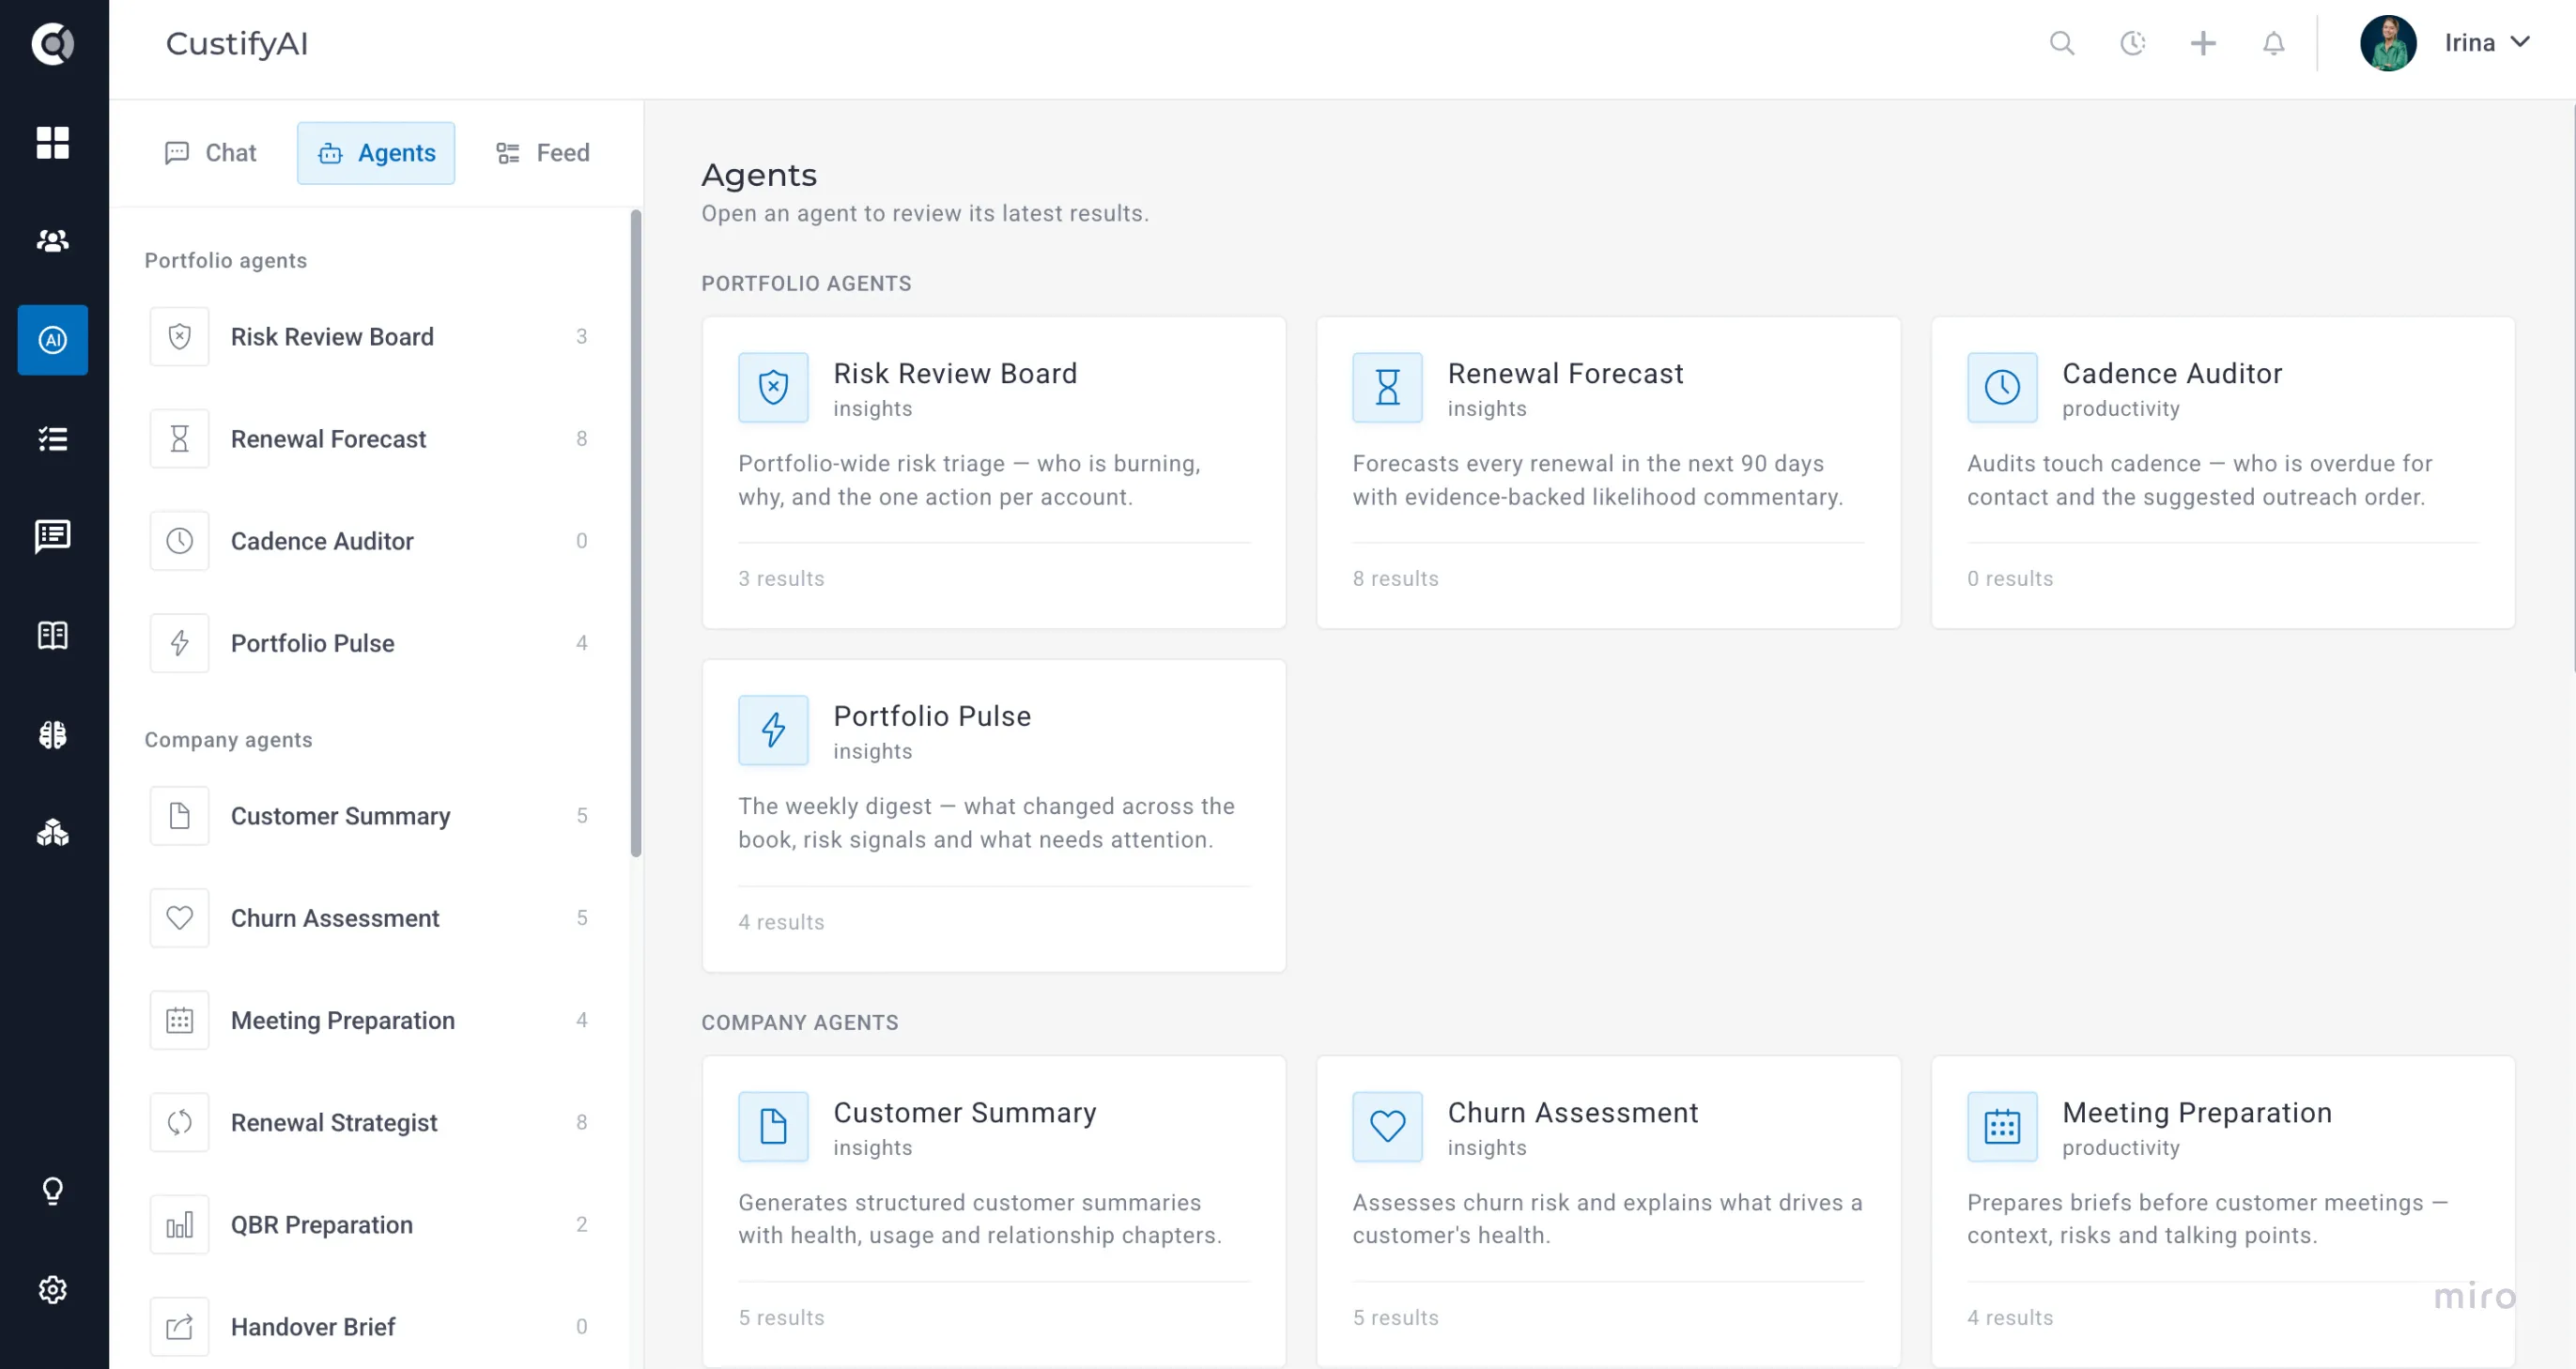Open the recent history clock icon
2576x1369 pixels.
(x=2133, y=43)
